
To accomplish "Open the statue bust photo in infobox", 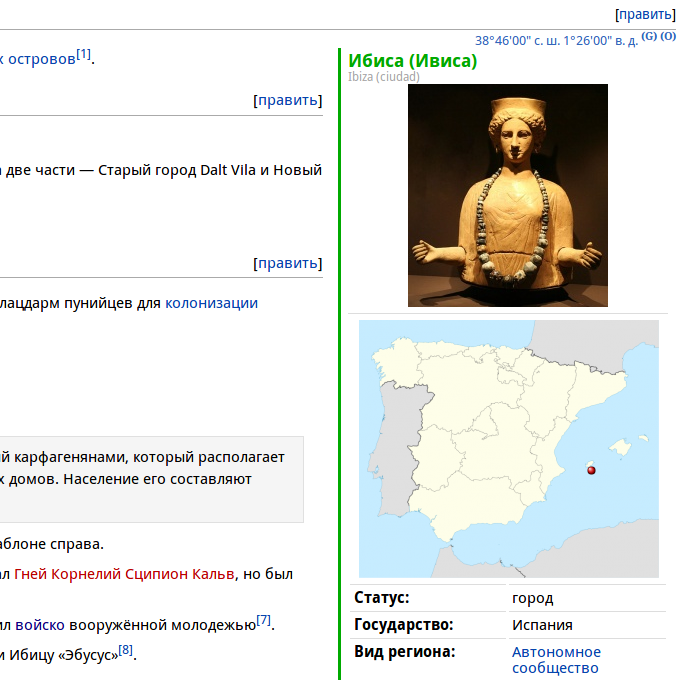I will click(508, 195).
